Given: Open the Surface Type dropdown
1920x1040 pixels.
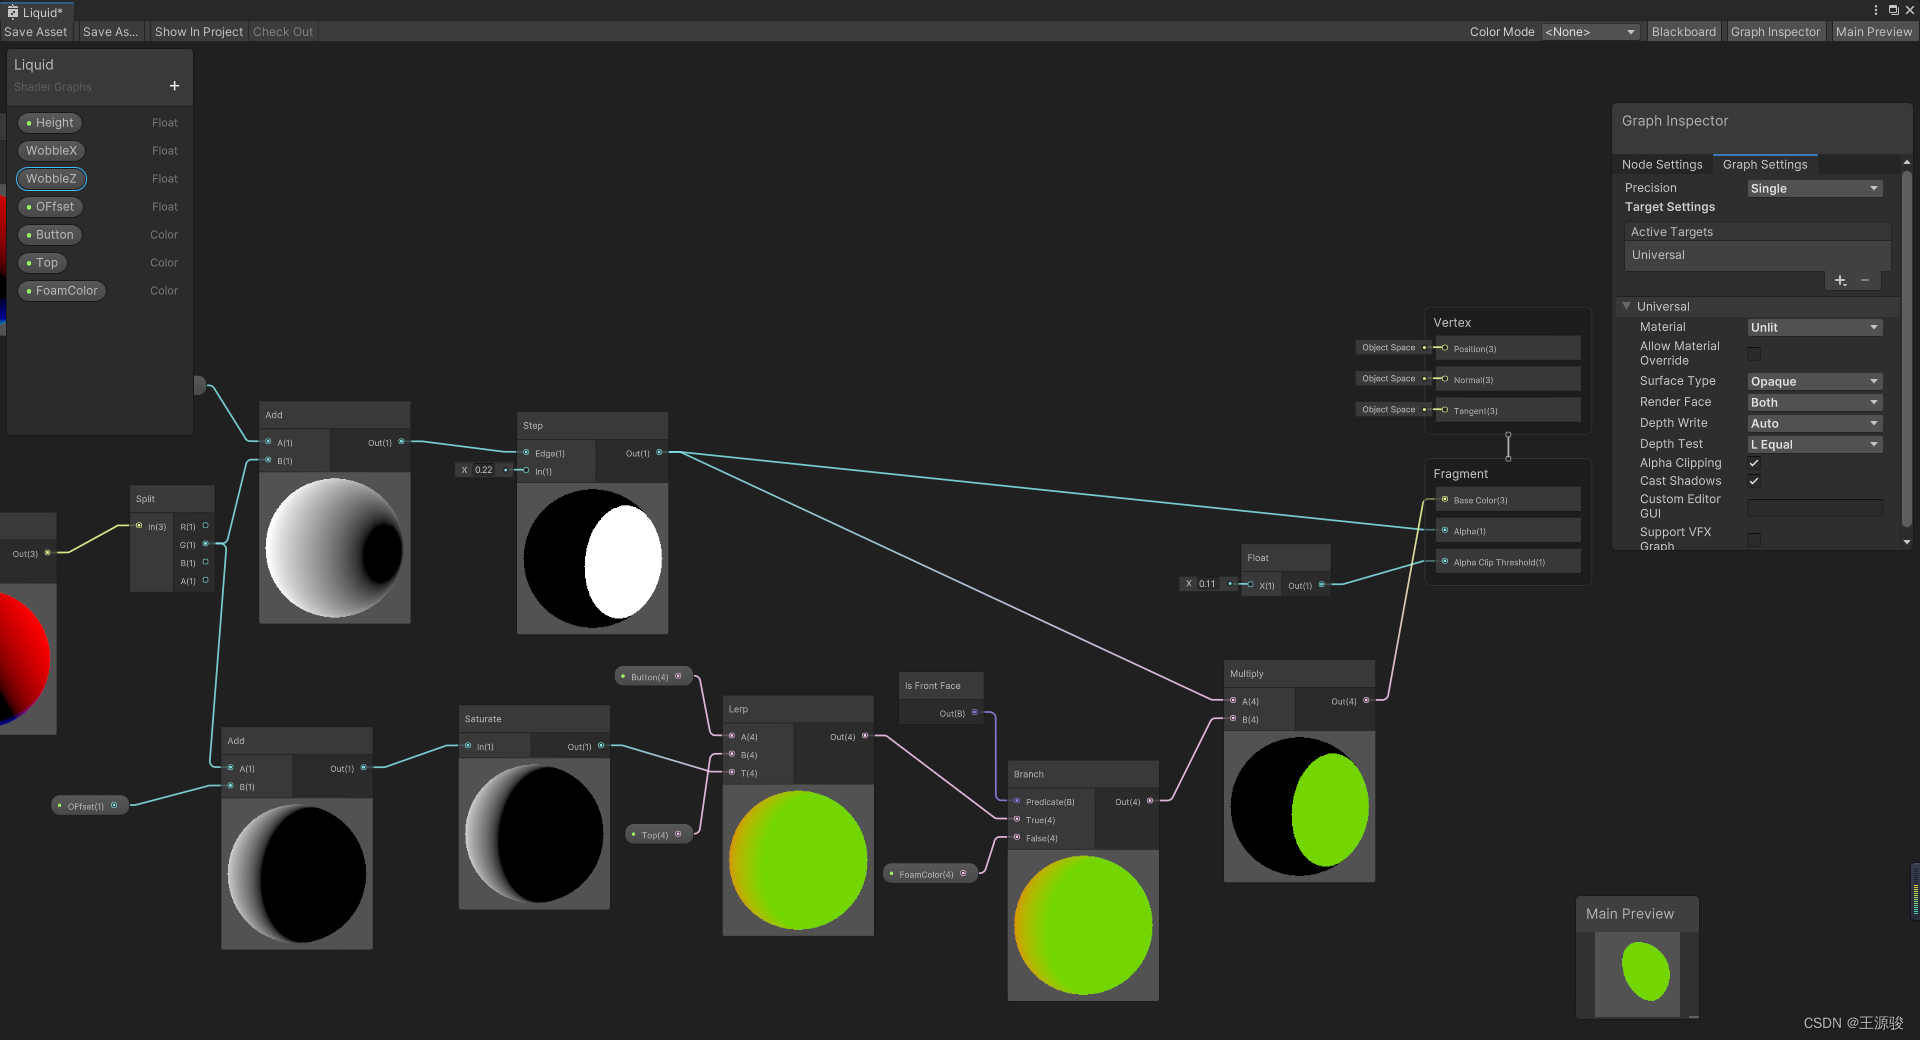Looking at the screenshot, I should tap(1814, 382).
